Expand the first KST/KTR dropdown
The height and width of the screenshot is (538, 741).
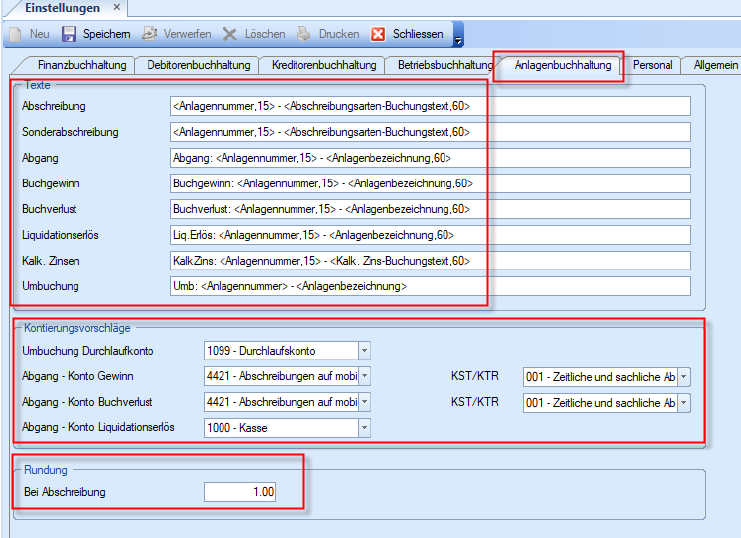(684, 377)
